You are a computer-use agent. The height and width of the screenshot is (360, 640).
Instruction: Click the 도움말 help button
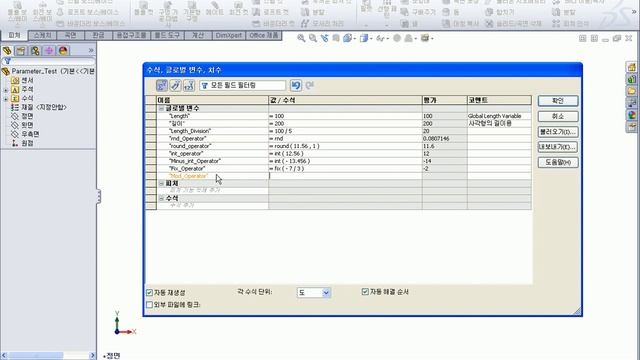tap(558, 162)
